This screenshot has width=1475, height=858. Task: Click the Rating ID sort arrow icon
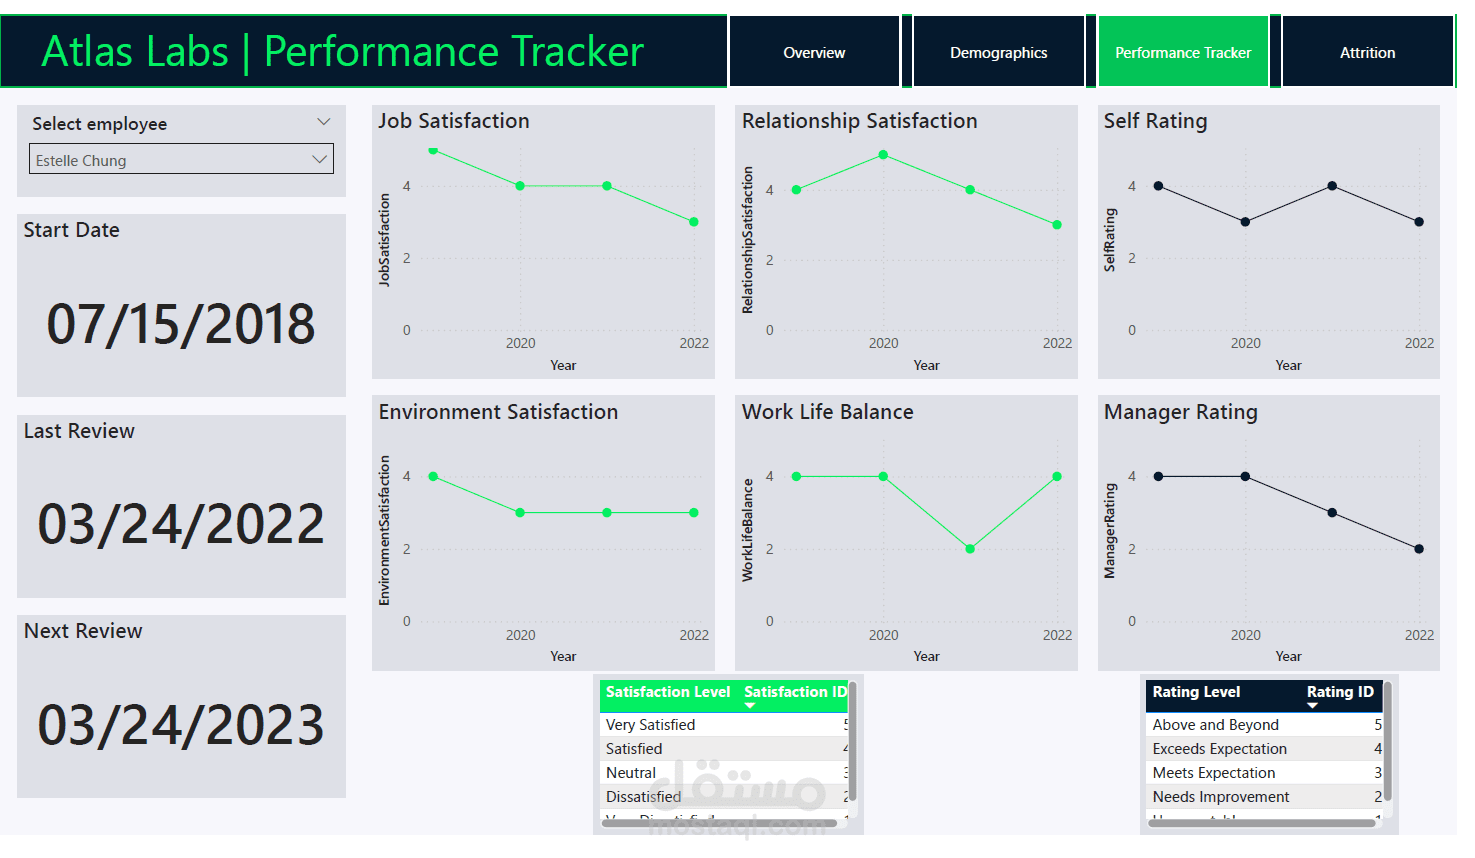[x=1312, y=706]
